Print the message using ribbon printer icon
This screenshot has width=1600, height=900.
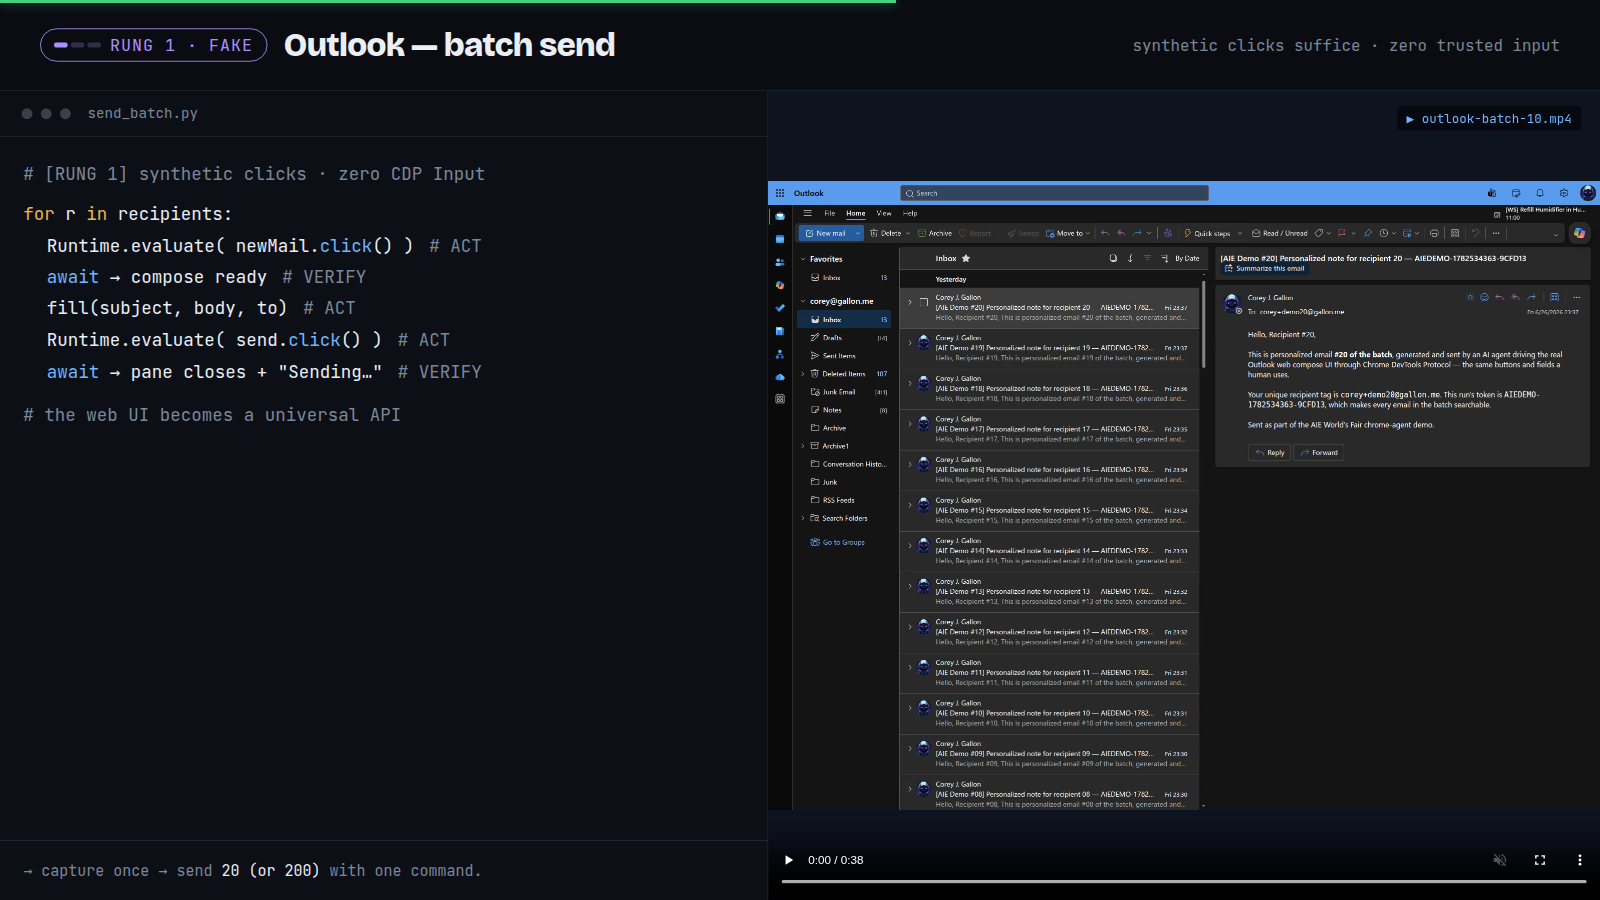pyautogui.click(x=1434, y=233)
